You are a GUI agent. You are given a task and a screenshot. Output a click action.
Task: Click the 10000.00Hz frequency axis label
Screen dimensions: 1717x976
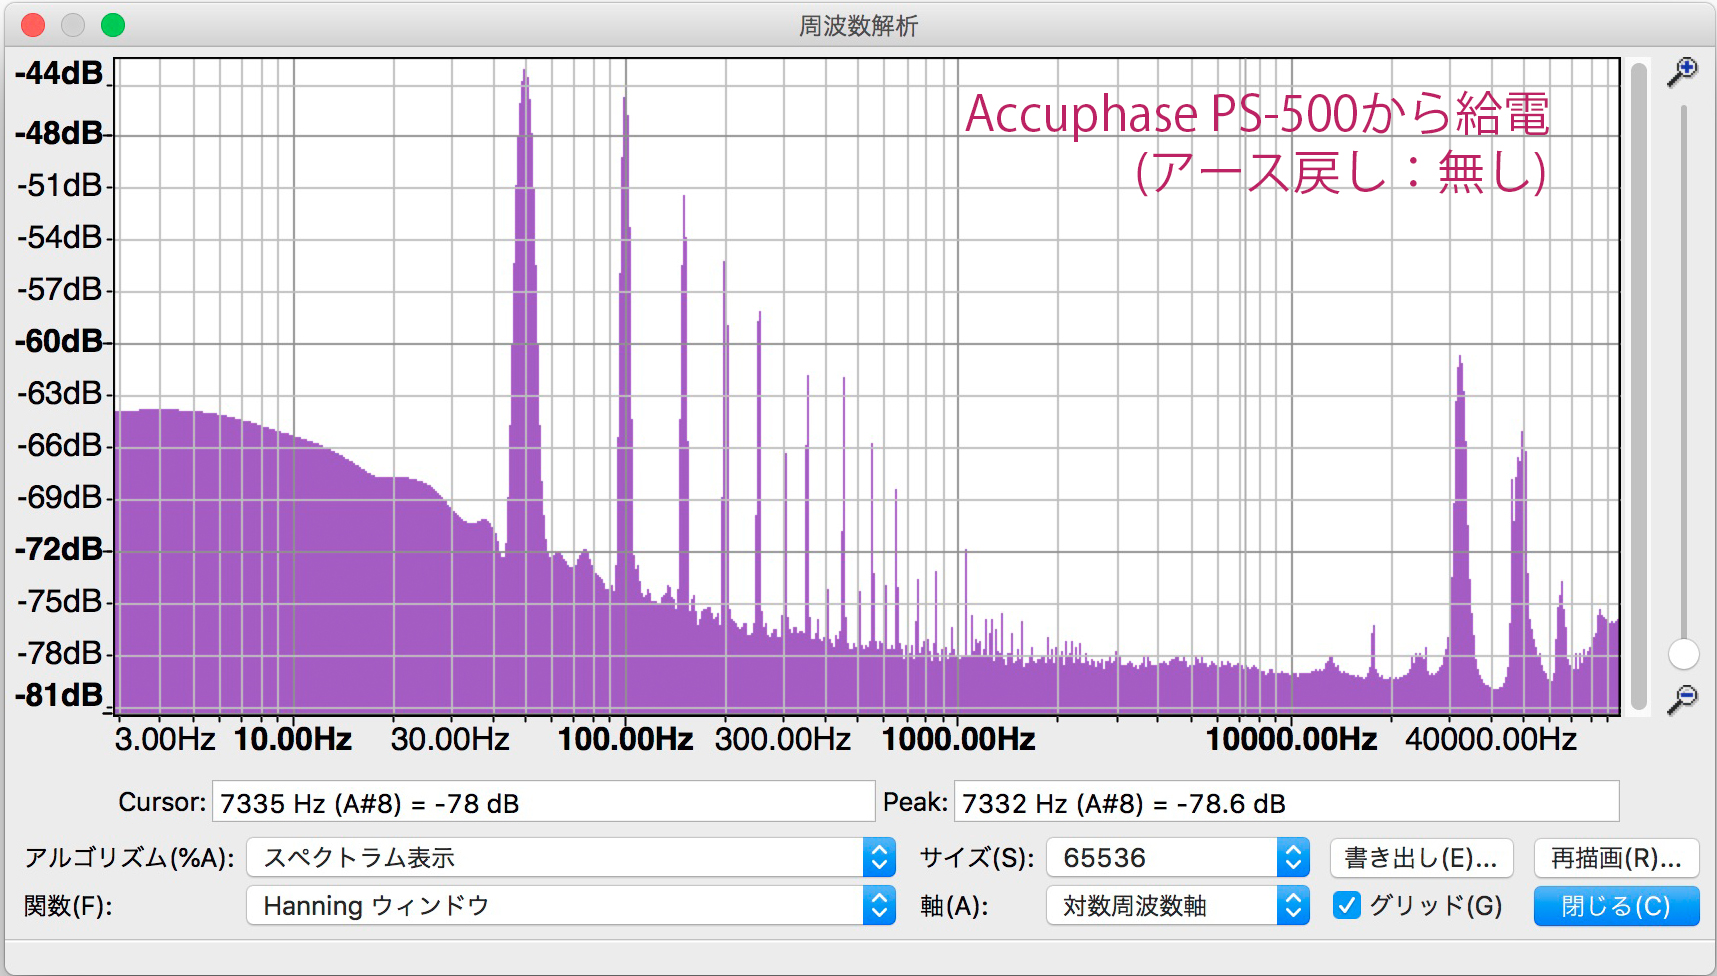(x=1291, y=739)
